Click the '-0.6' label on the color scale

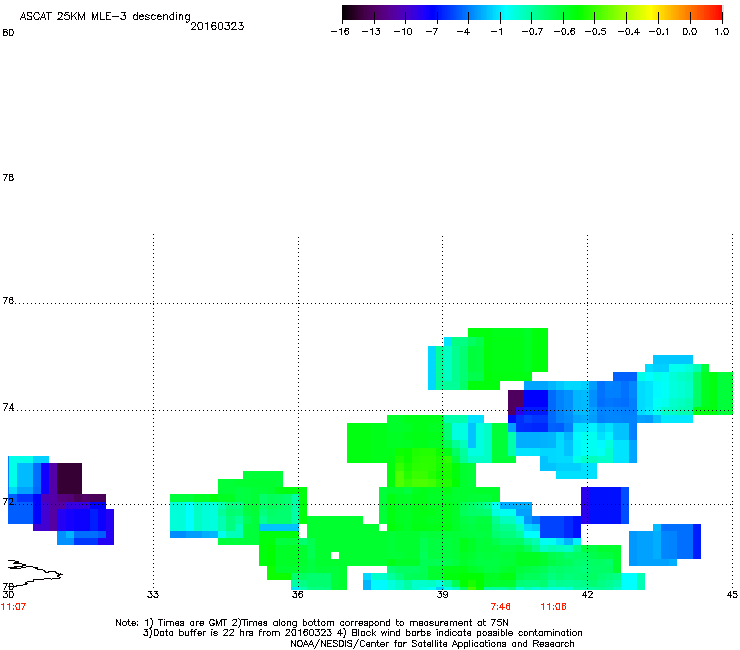click(564, 32)
